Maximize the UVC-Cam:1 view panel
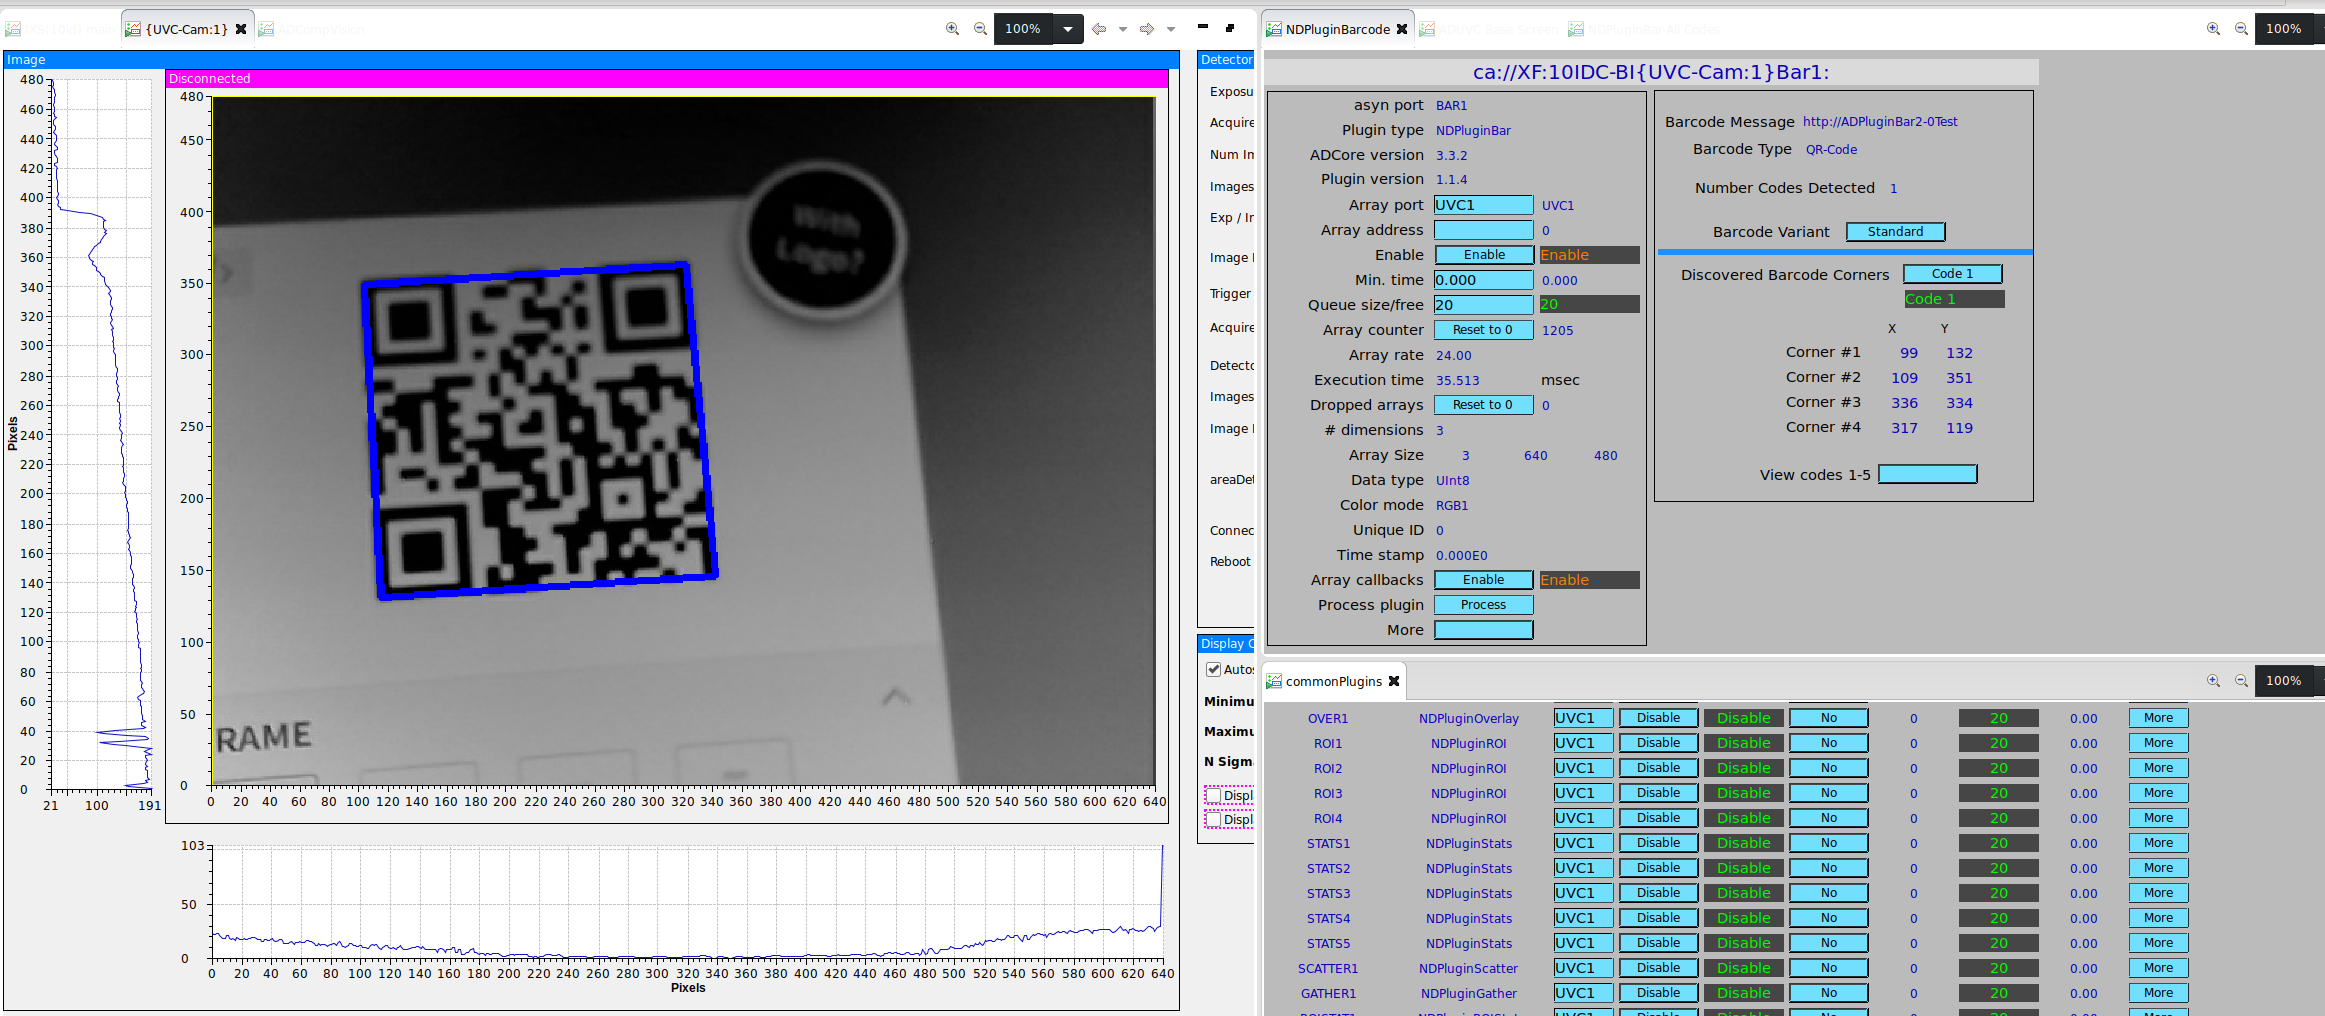Screen dimensions: 2325x1016 point(1230,27)
